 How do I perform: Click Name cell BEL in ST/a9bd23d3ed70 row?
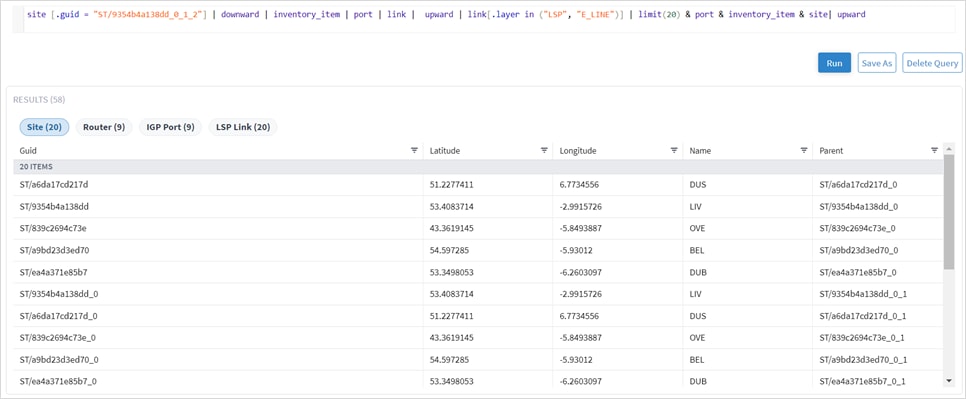(x=697, y=251)
